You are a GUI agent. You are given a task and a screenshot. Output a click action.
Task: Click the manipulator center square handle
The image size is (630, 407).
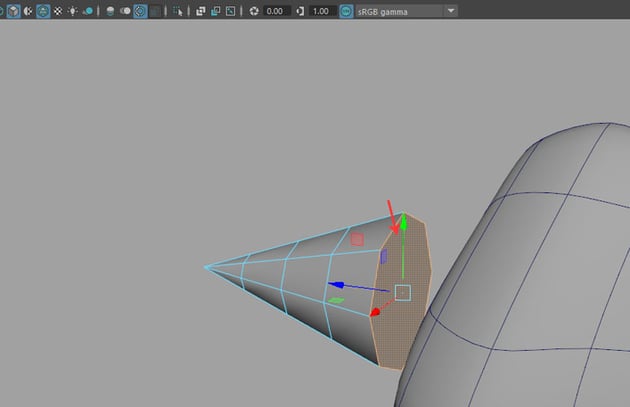click(x=403, y=292)
